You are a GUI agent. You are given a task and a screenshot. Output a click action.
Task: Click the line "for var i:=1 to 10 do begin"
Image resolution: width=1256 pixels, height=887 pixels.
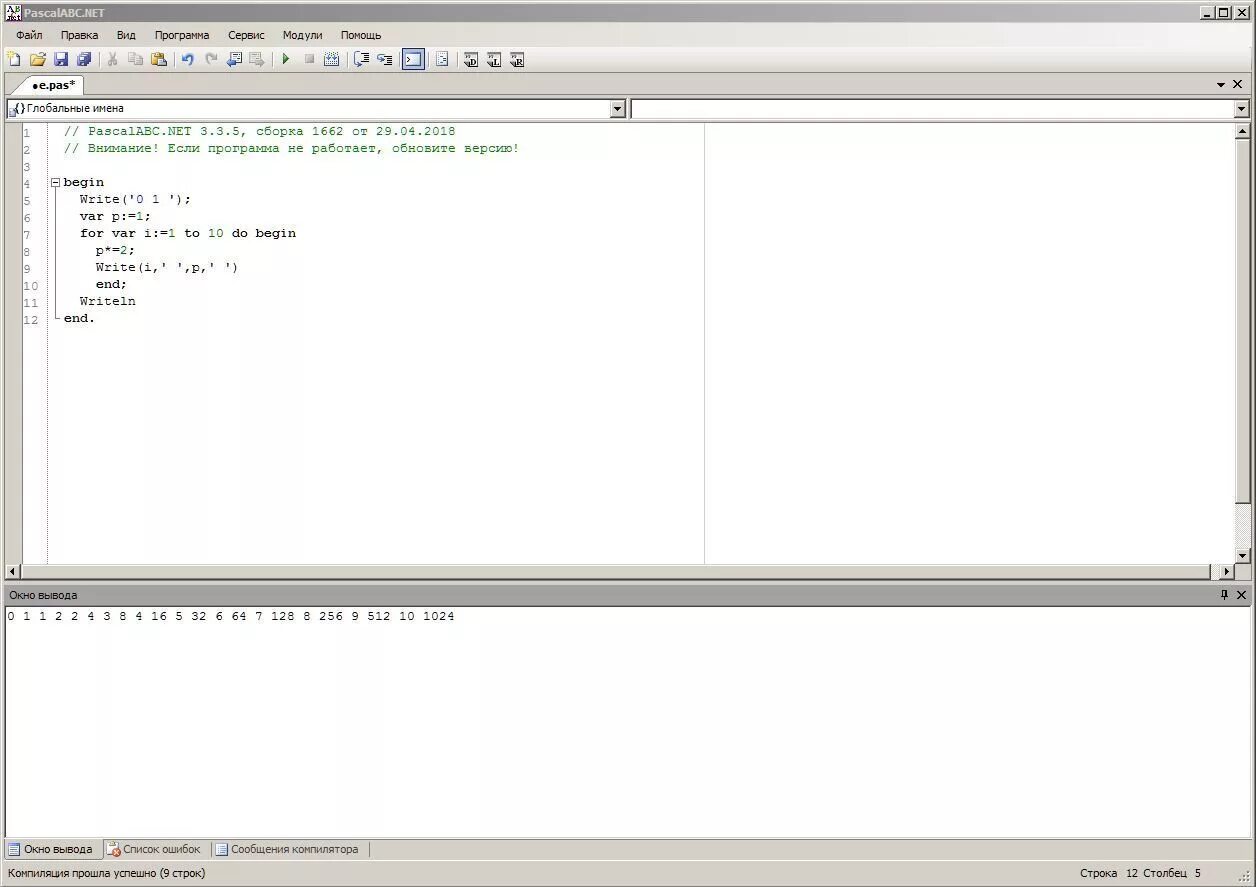click(x=188, y=233)
